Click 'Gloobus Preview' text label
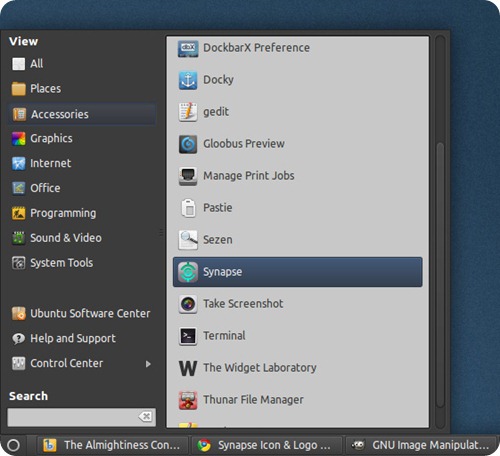This screenshot has height=456, width=500. pyautogui.click(x=244, y=144)
